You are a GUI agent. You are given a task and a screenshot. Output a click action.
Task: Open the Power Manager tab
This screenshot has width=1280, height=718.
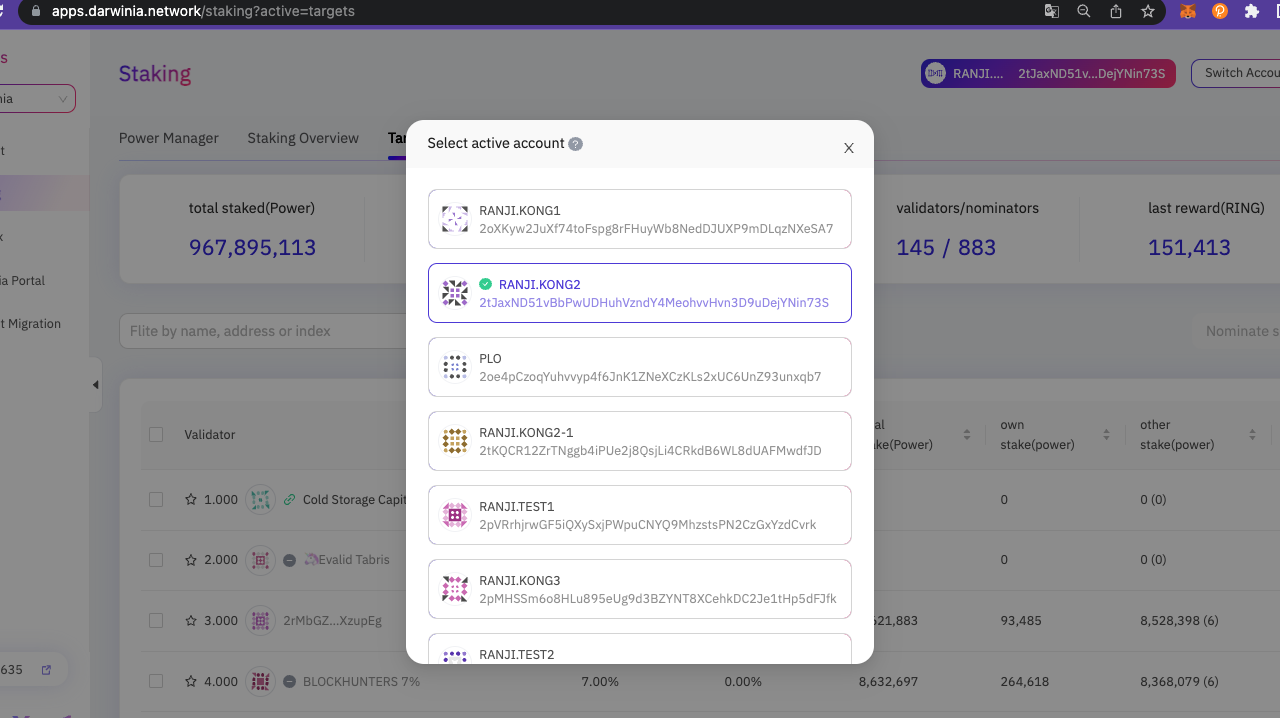coord(168,138)
